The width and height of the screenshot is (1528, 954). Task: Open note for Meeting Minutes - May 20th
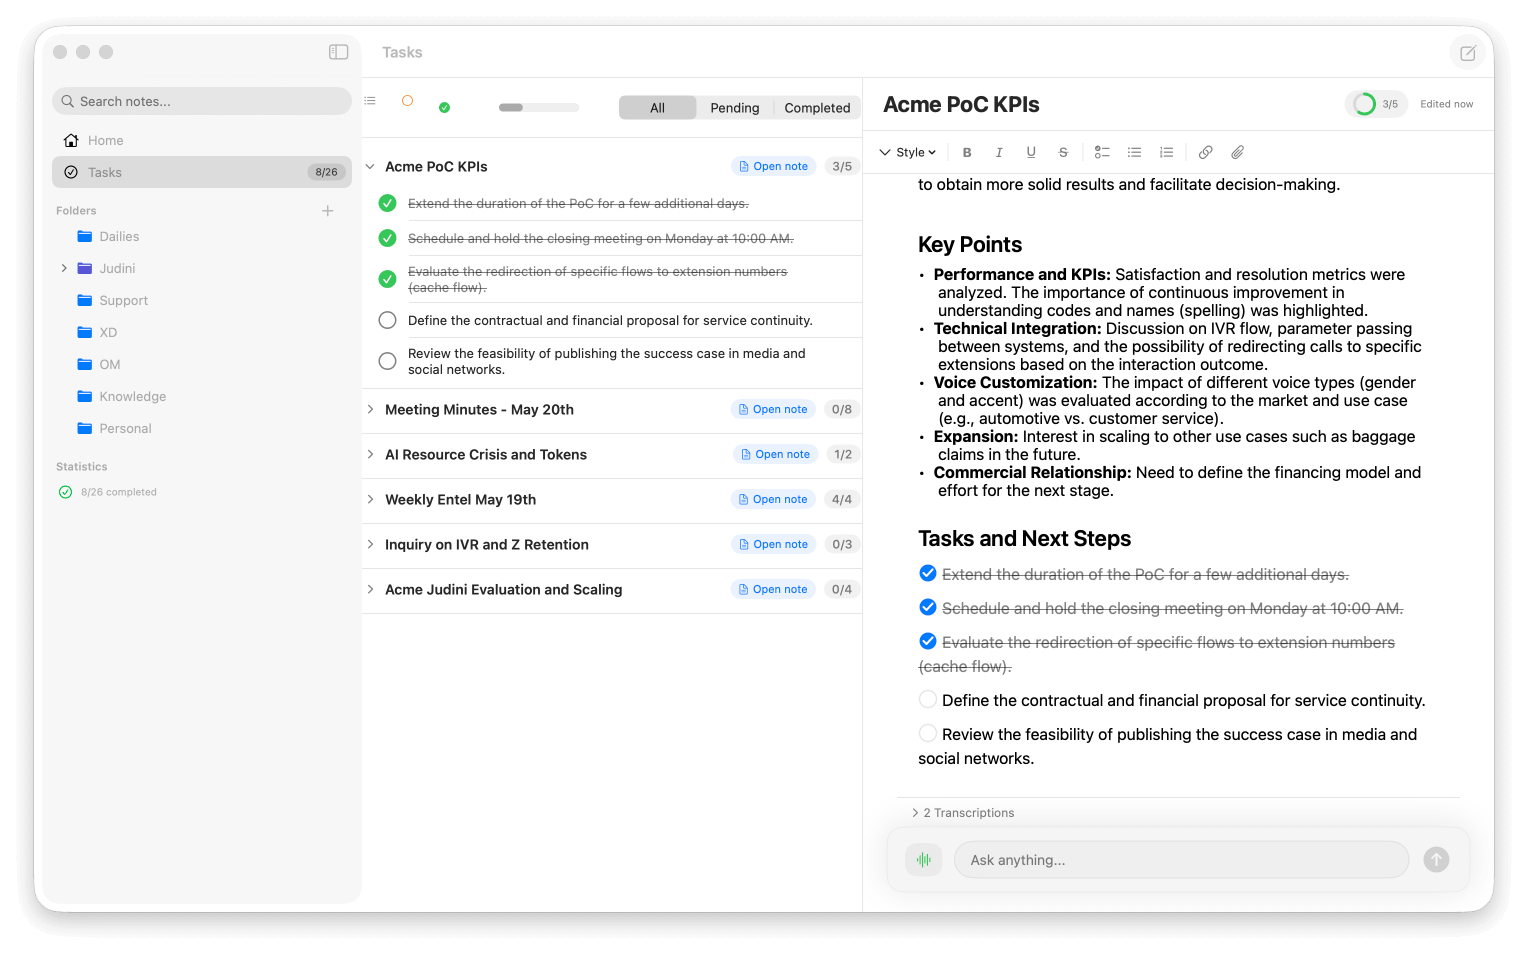pos(773,409)
